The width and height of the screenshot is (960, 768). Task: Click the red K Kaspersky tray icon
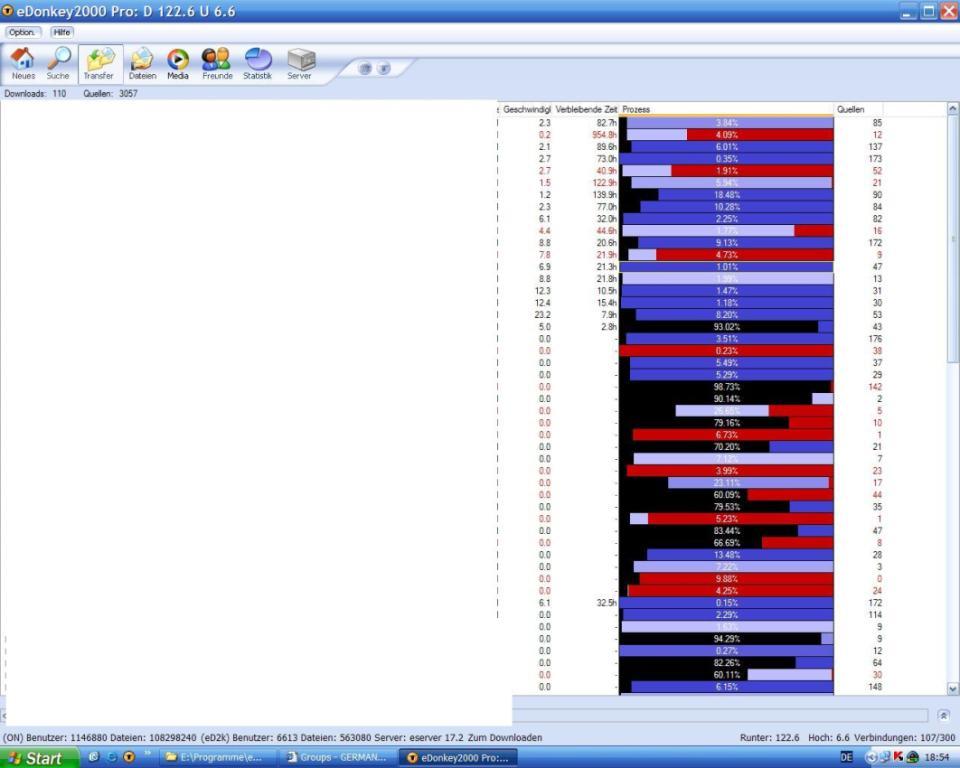coord(898,757)
